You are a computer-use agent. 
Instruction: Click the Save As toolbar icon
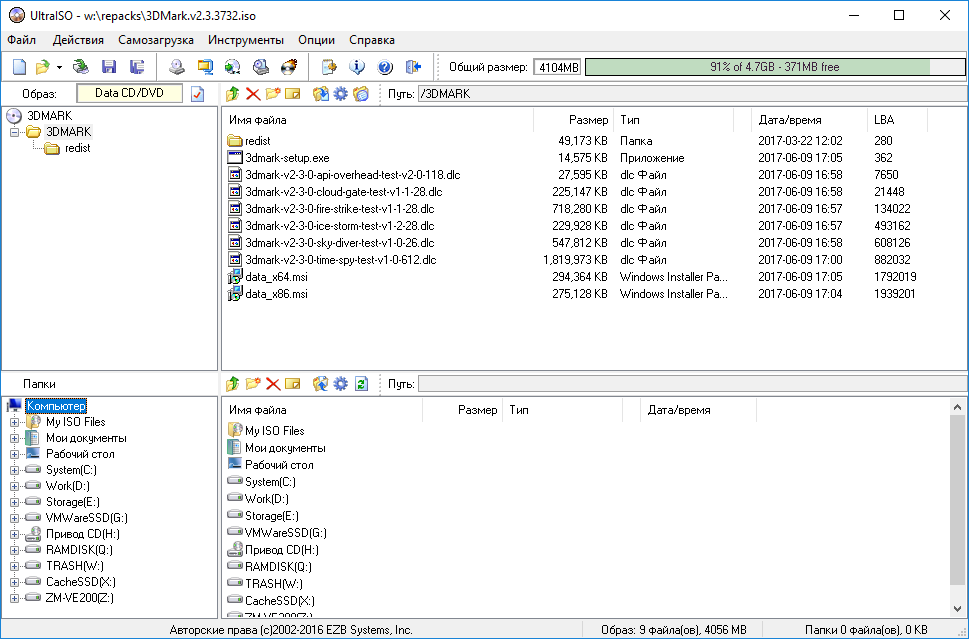[x=137, y=67]
